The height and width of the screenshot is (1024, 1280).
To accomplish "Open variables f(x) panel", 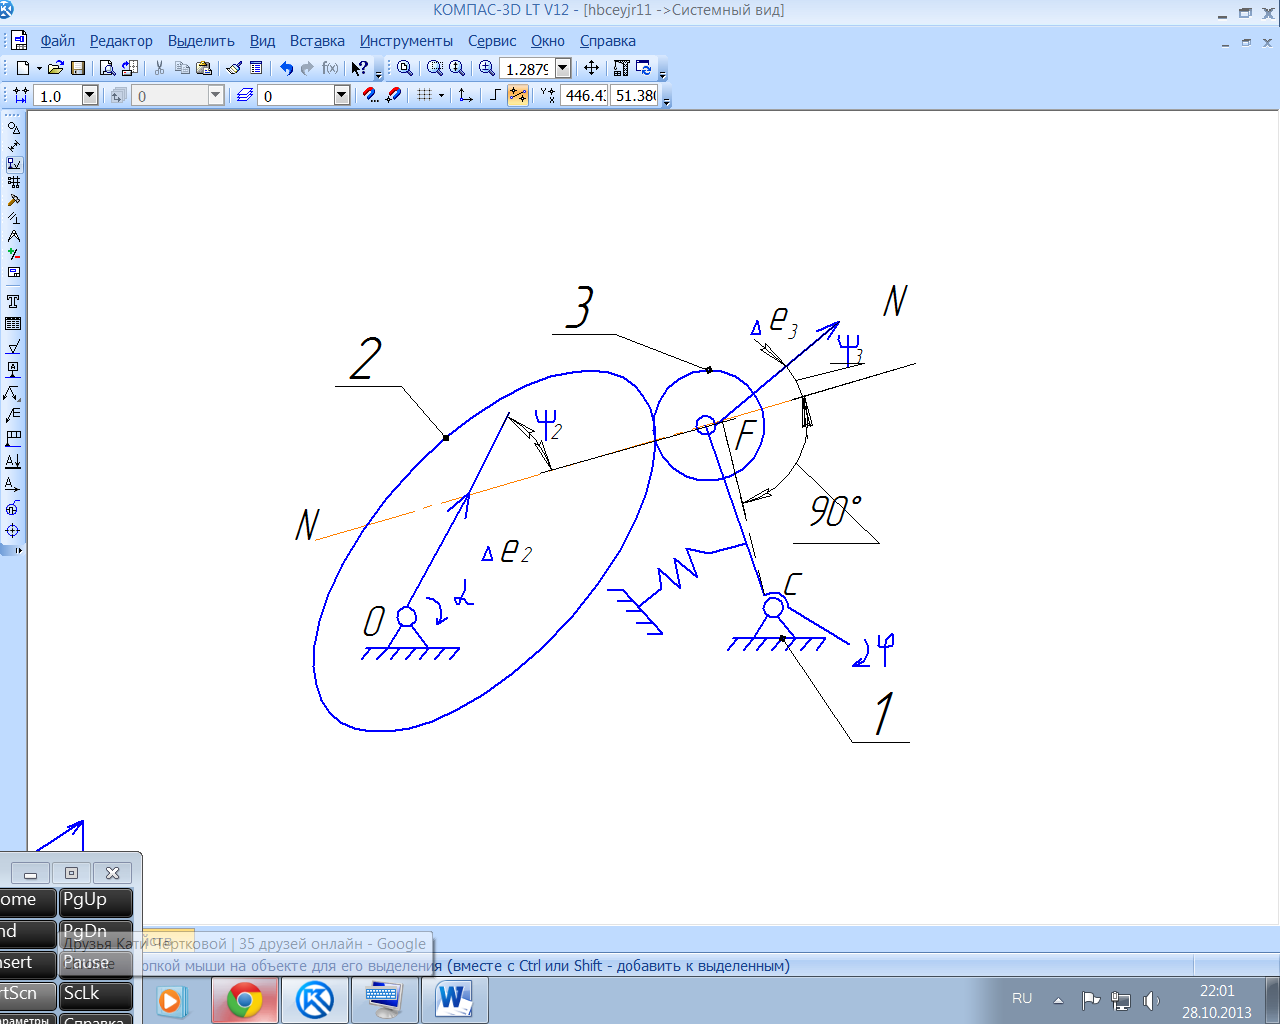I will click(330, 68).
